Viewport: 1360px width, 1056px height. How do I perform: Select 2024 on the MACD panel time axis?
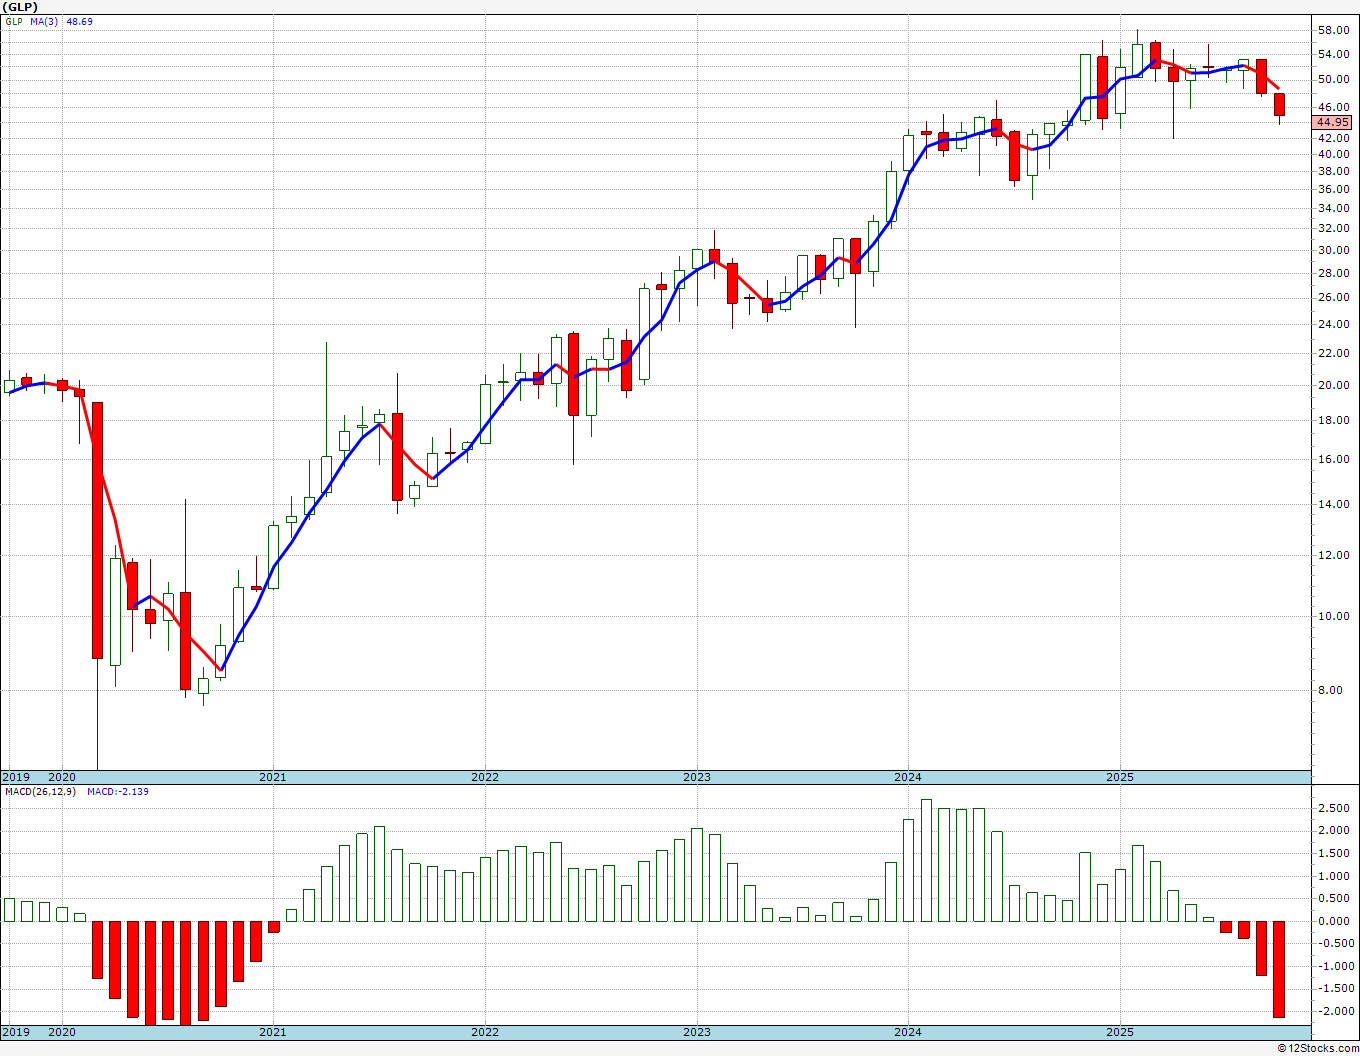(908, 1032)
